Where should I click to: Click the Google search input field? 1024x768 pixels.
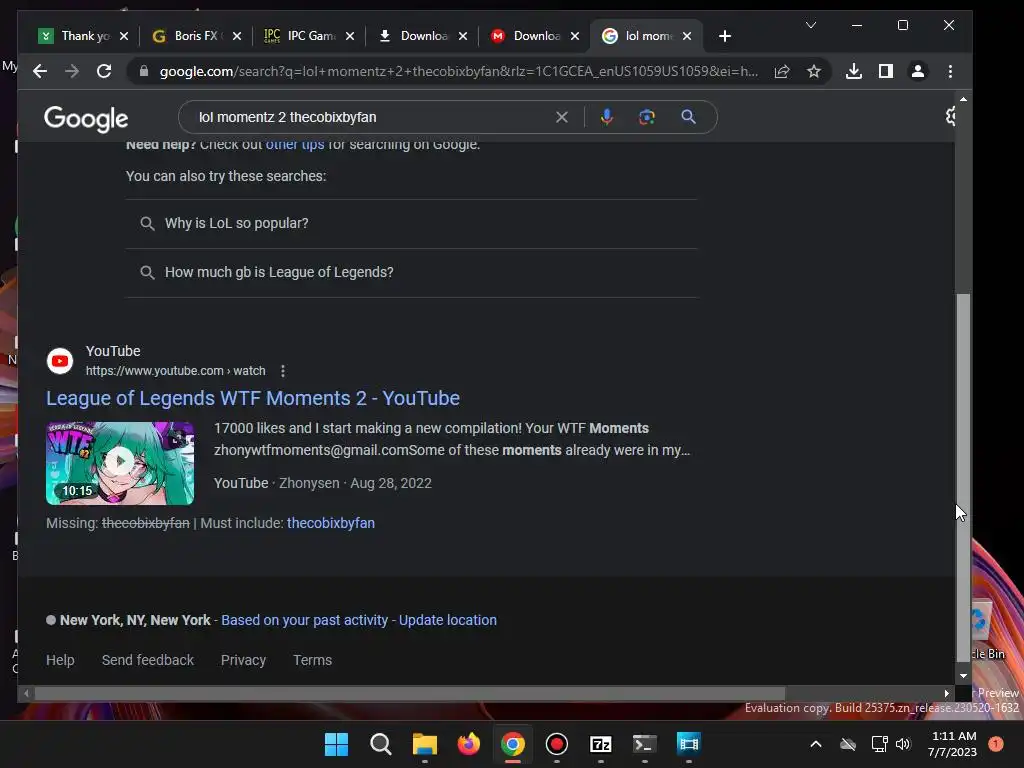(x=372, y=117)
